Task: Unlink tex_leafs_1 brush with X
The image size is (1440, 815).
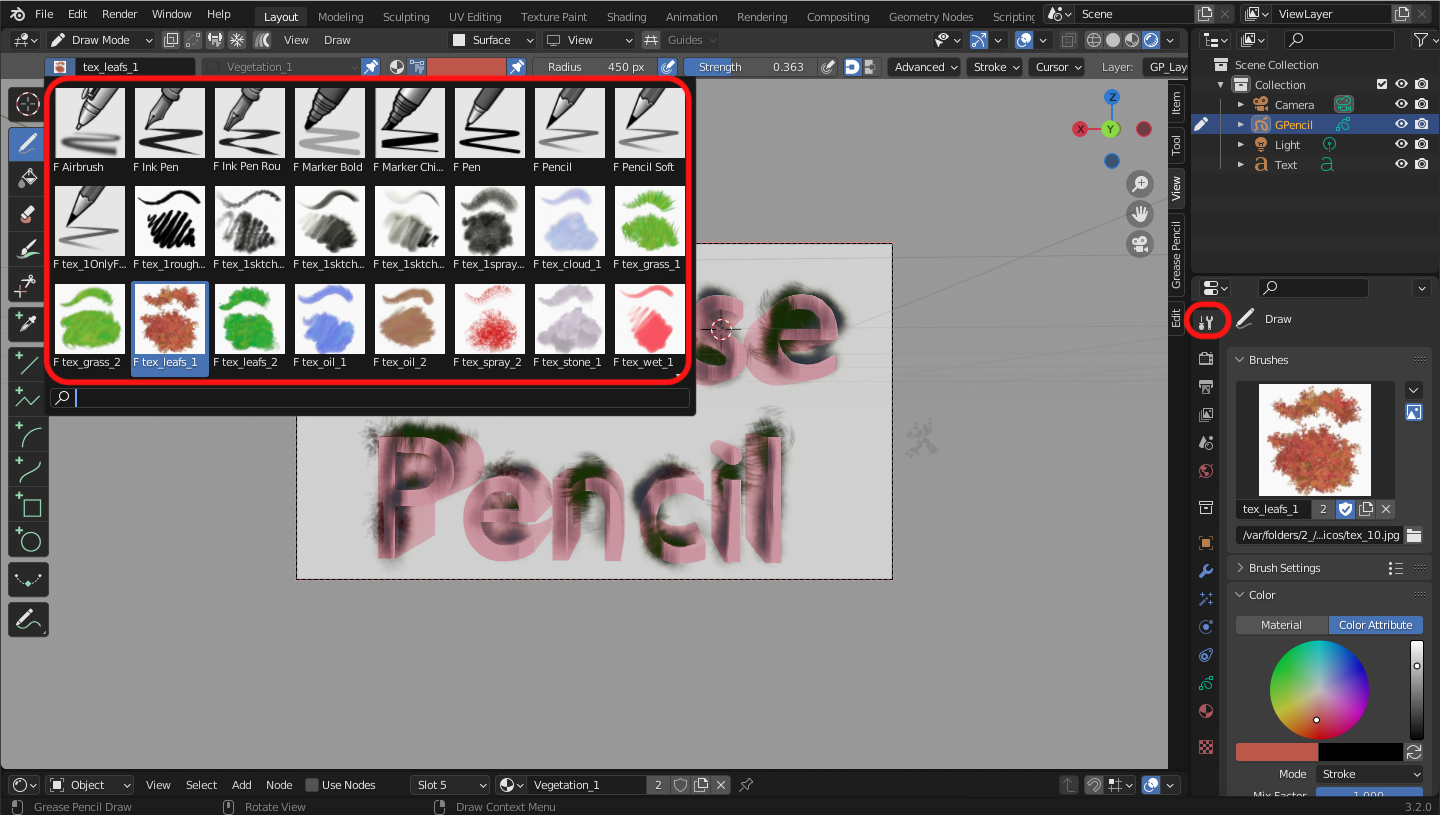Action: [x=1385, y=509]
